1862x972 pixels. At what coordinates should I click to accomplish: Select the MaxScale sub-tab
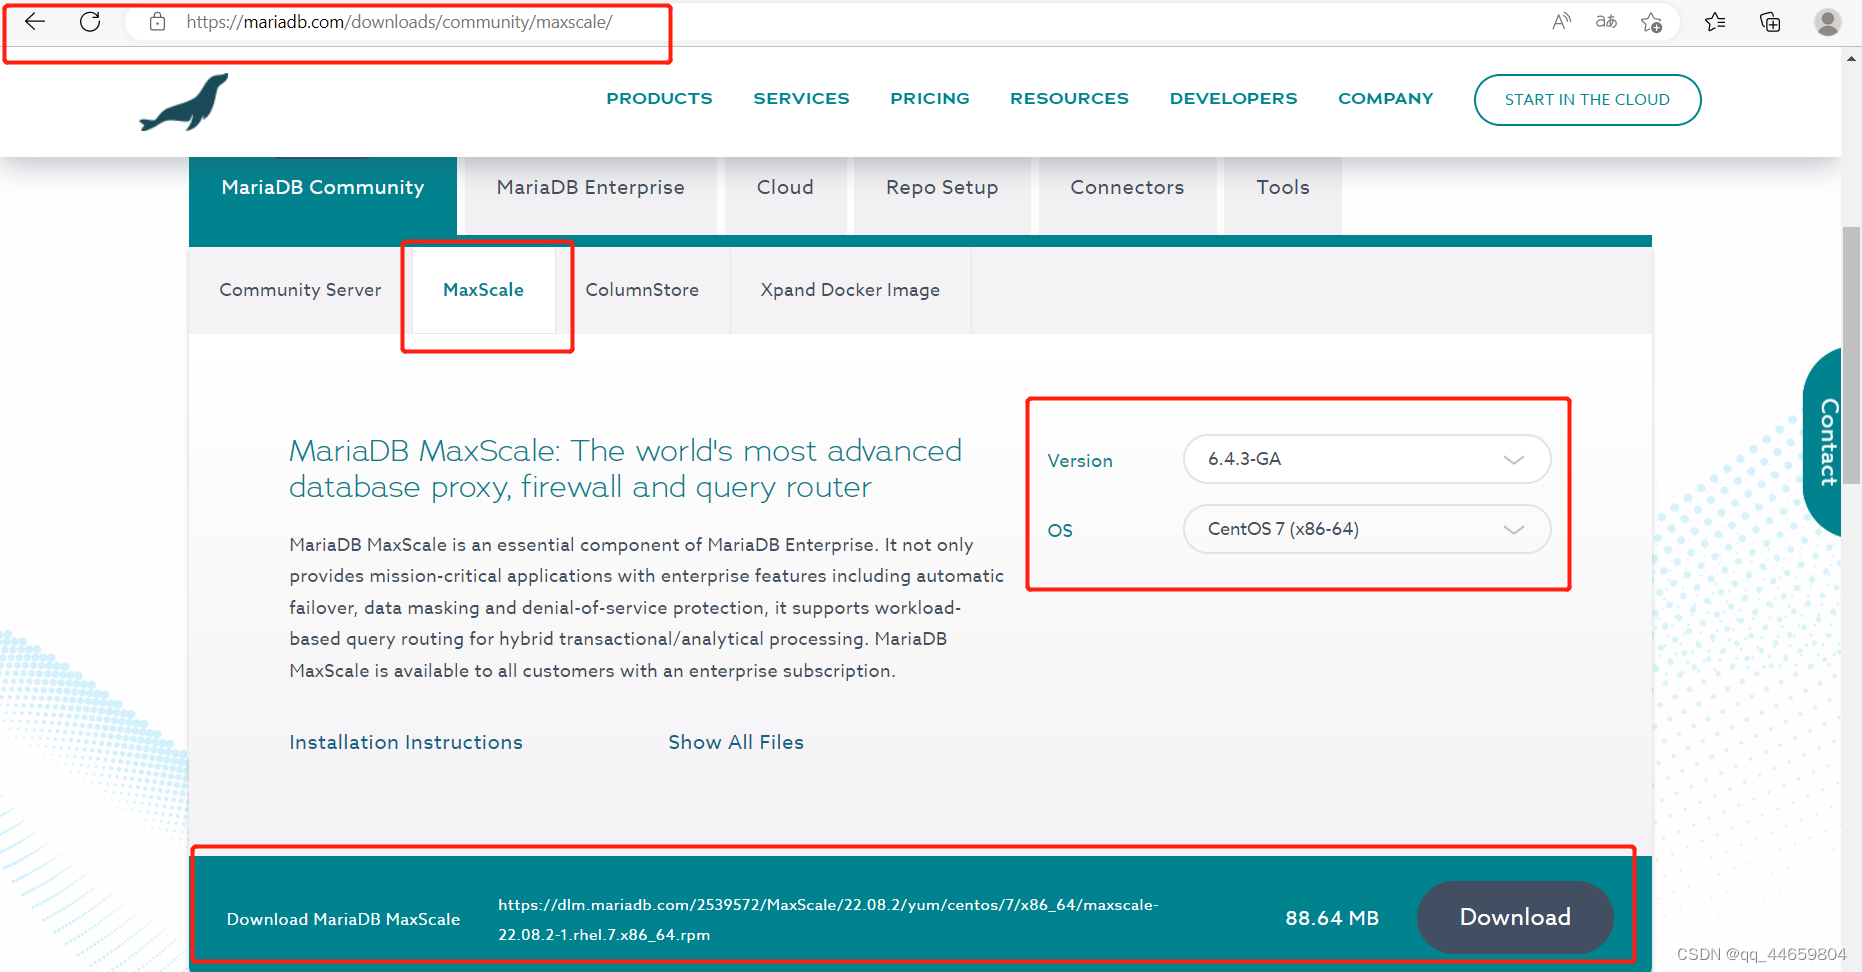click(x=484, y=290)
